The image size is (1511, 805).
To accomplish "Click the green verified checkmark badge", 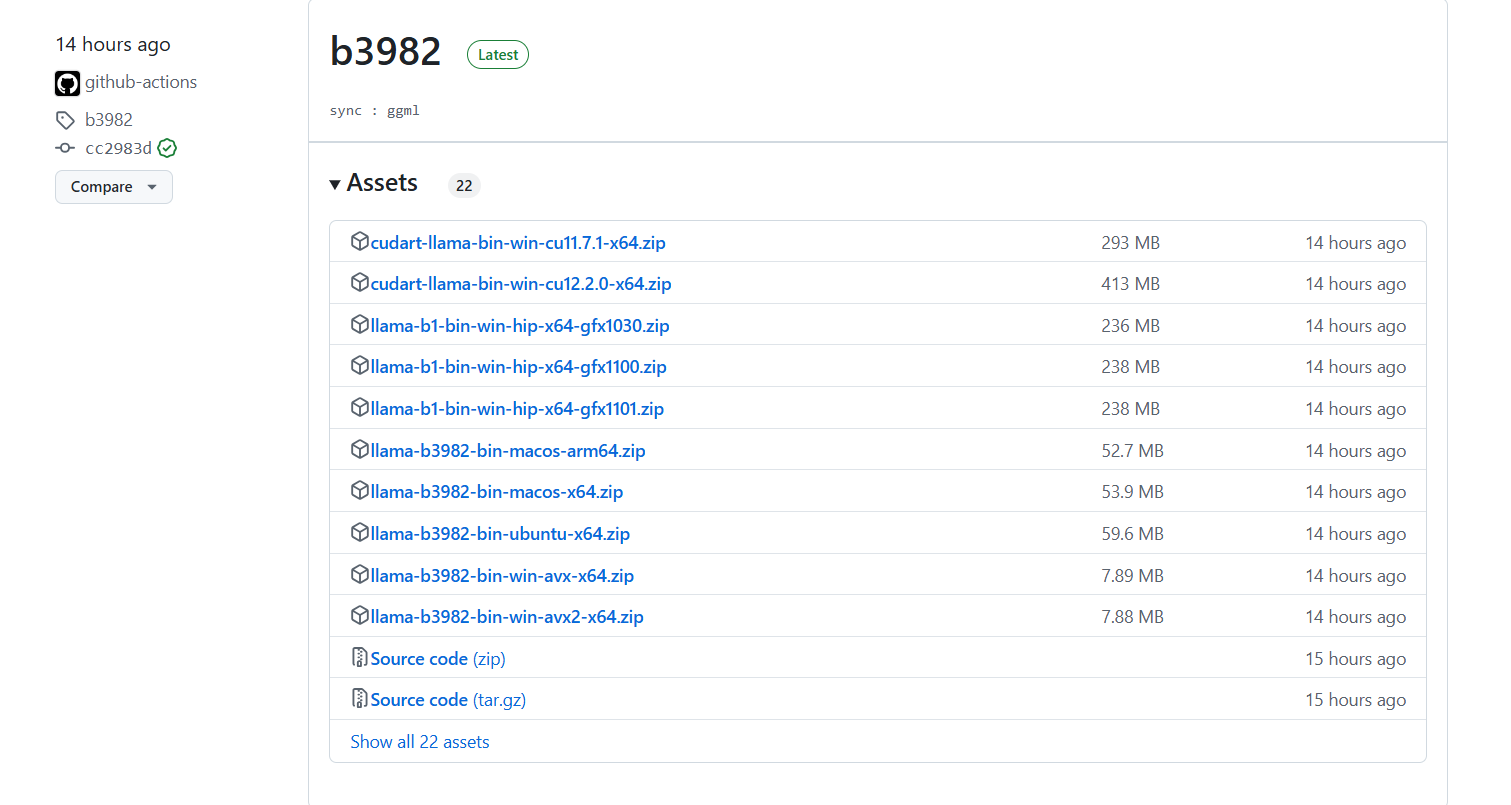I will [167, 148].
